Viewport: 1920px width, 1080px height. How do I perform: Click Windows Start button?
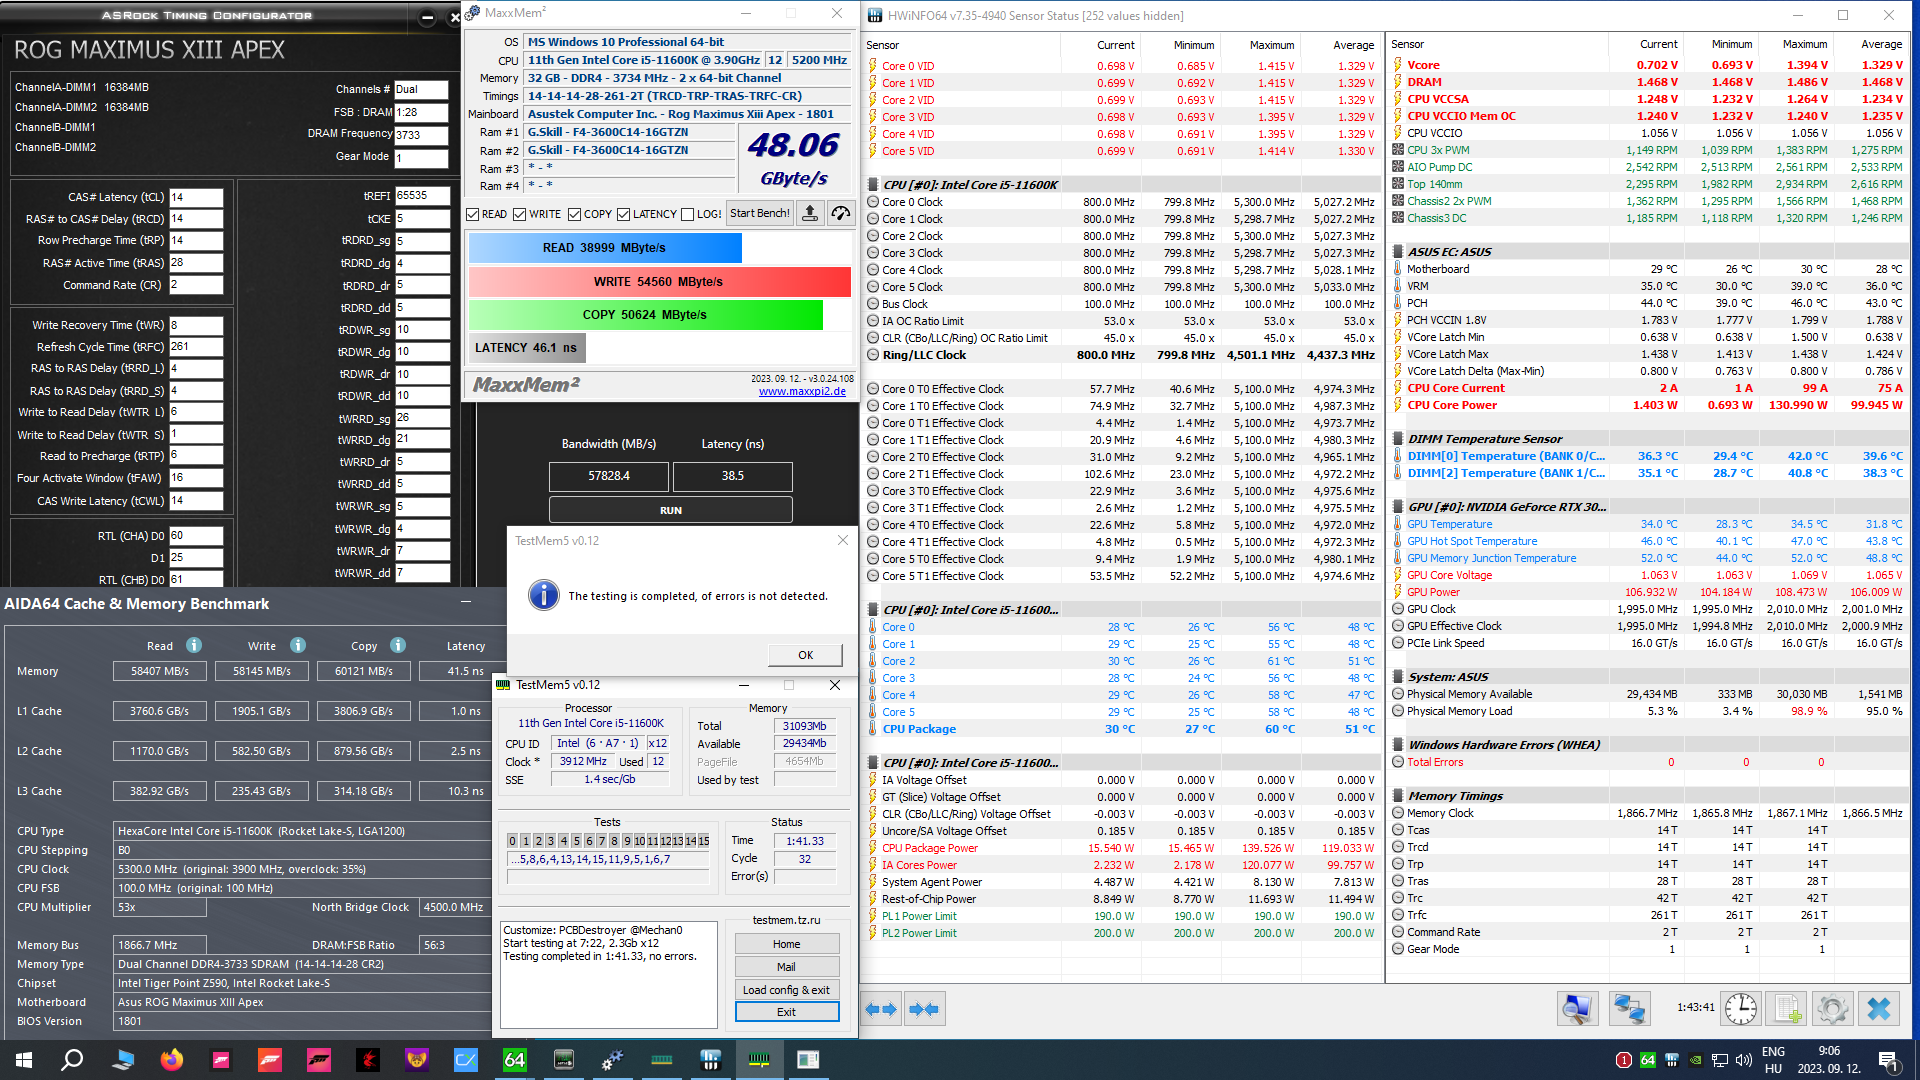24,1059
